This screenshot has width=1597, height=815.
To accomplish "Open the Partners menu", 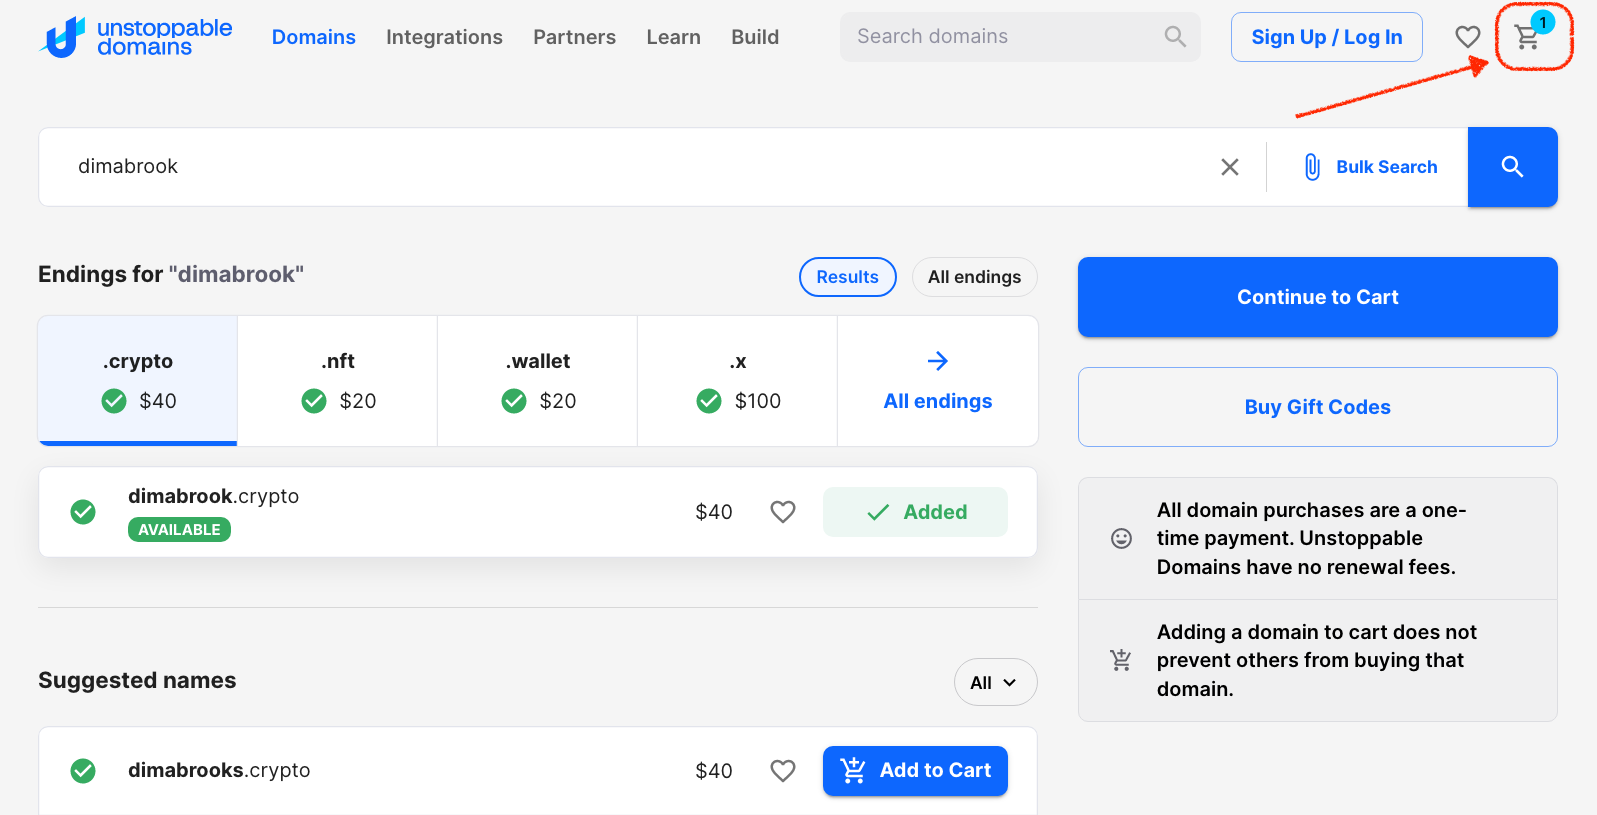I will click(574, 37).
